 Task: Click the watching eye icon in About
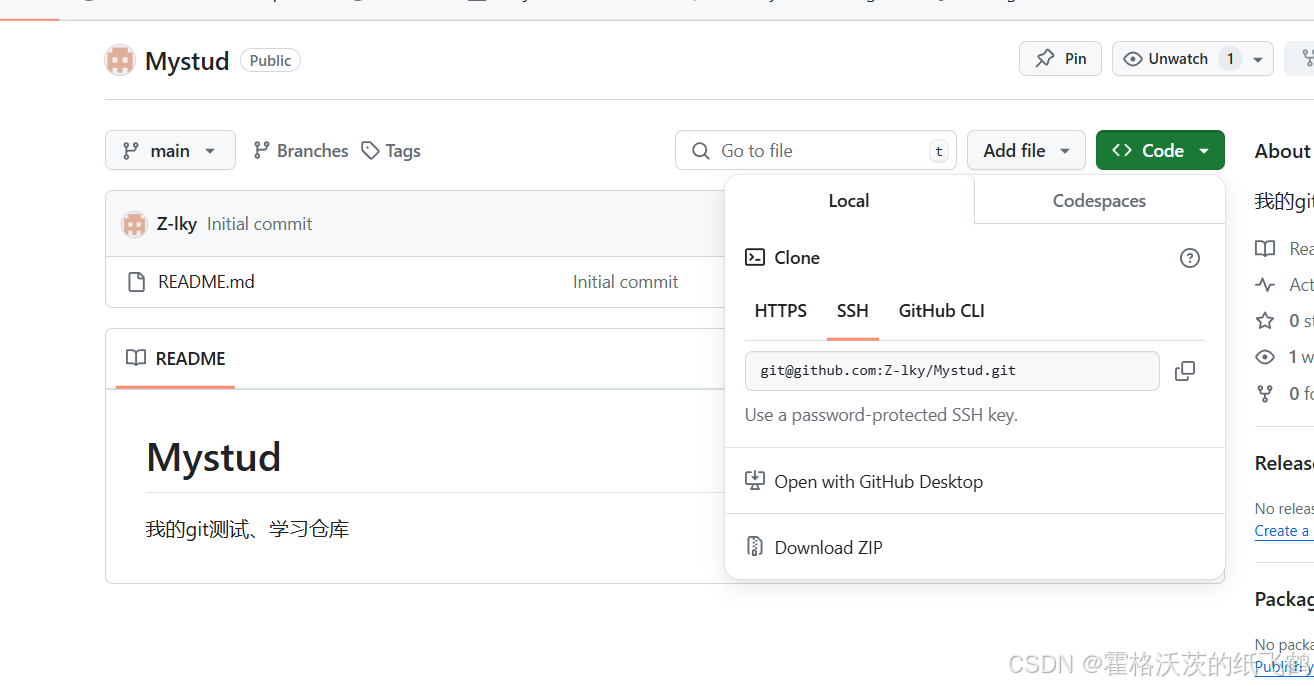(x=1265, y=357)
